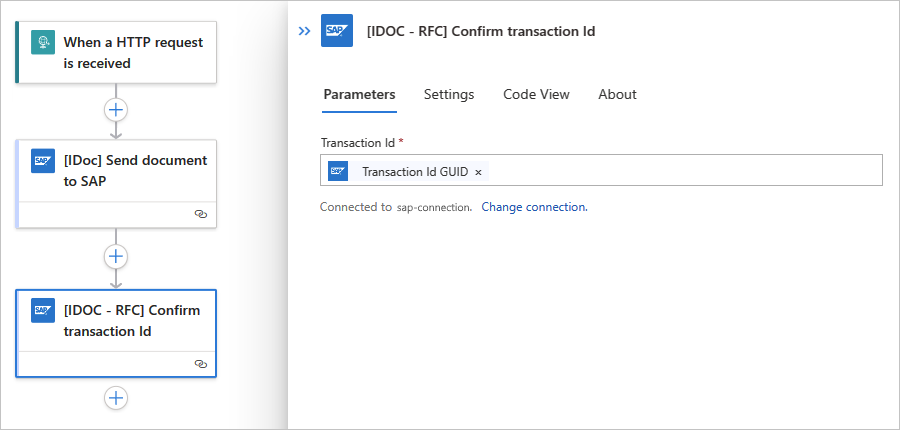Click inside the Transaction Id field
This screenshot has height=430, width=900.
point(680,171)
